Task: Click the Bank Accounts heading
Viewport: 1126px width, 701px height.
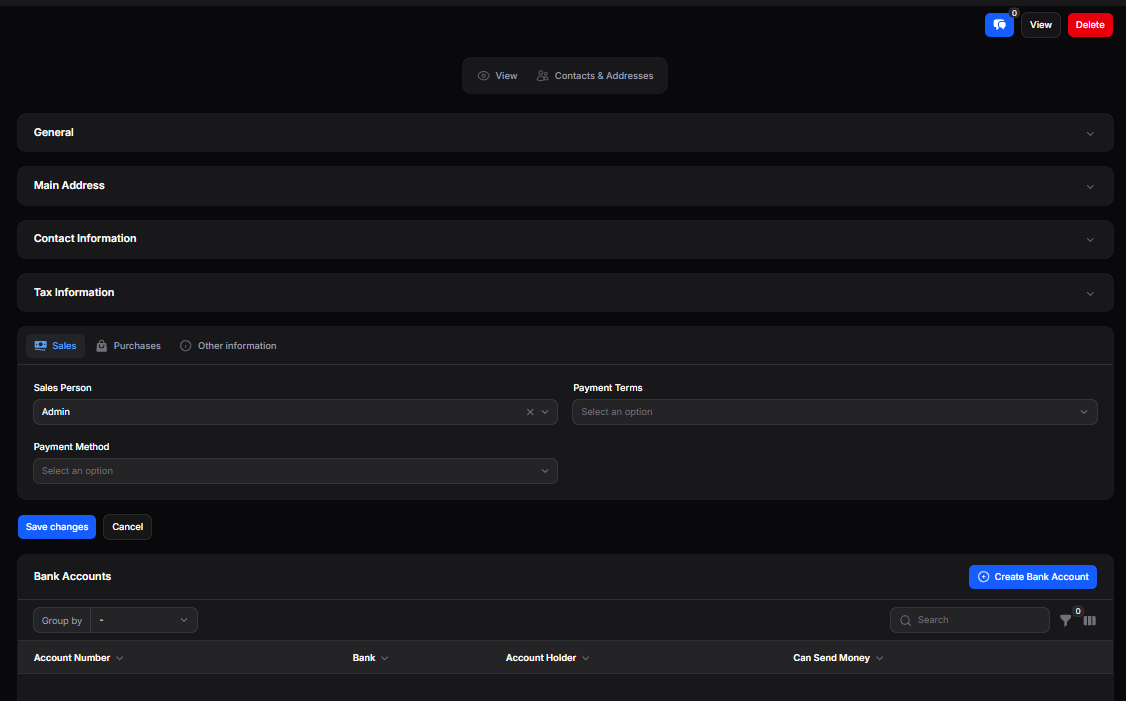Action: [x=73, y=577]
